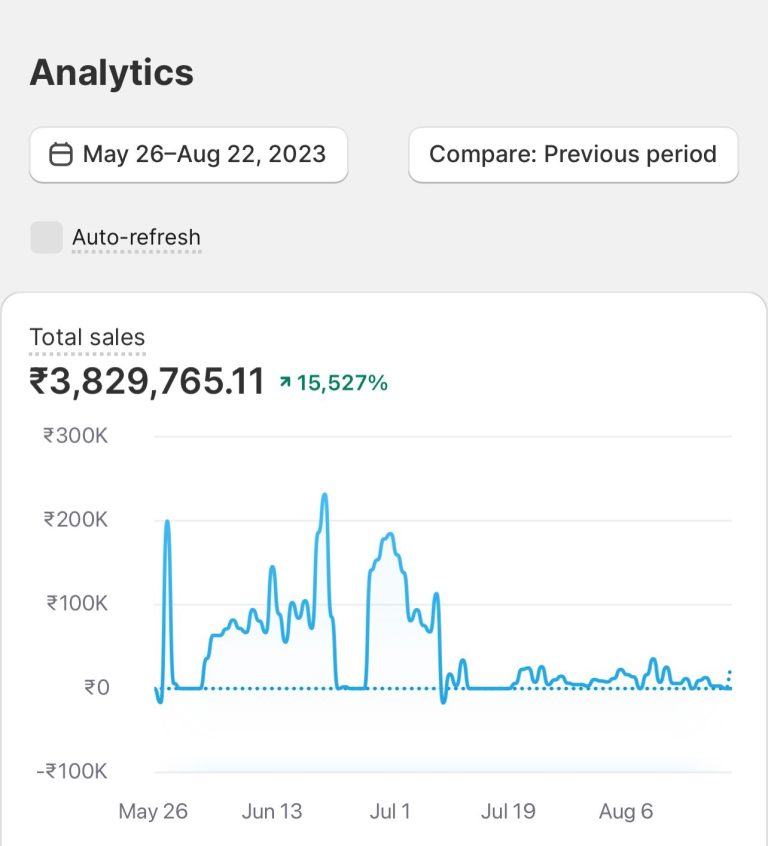Image resolution: width=768 pixels, height=846 pixels.
Task: Click the May 26 axis label
Action: coord(153,811)
